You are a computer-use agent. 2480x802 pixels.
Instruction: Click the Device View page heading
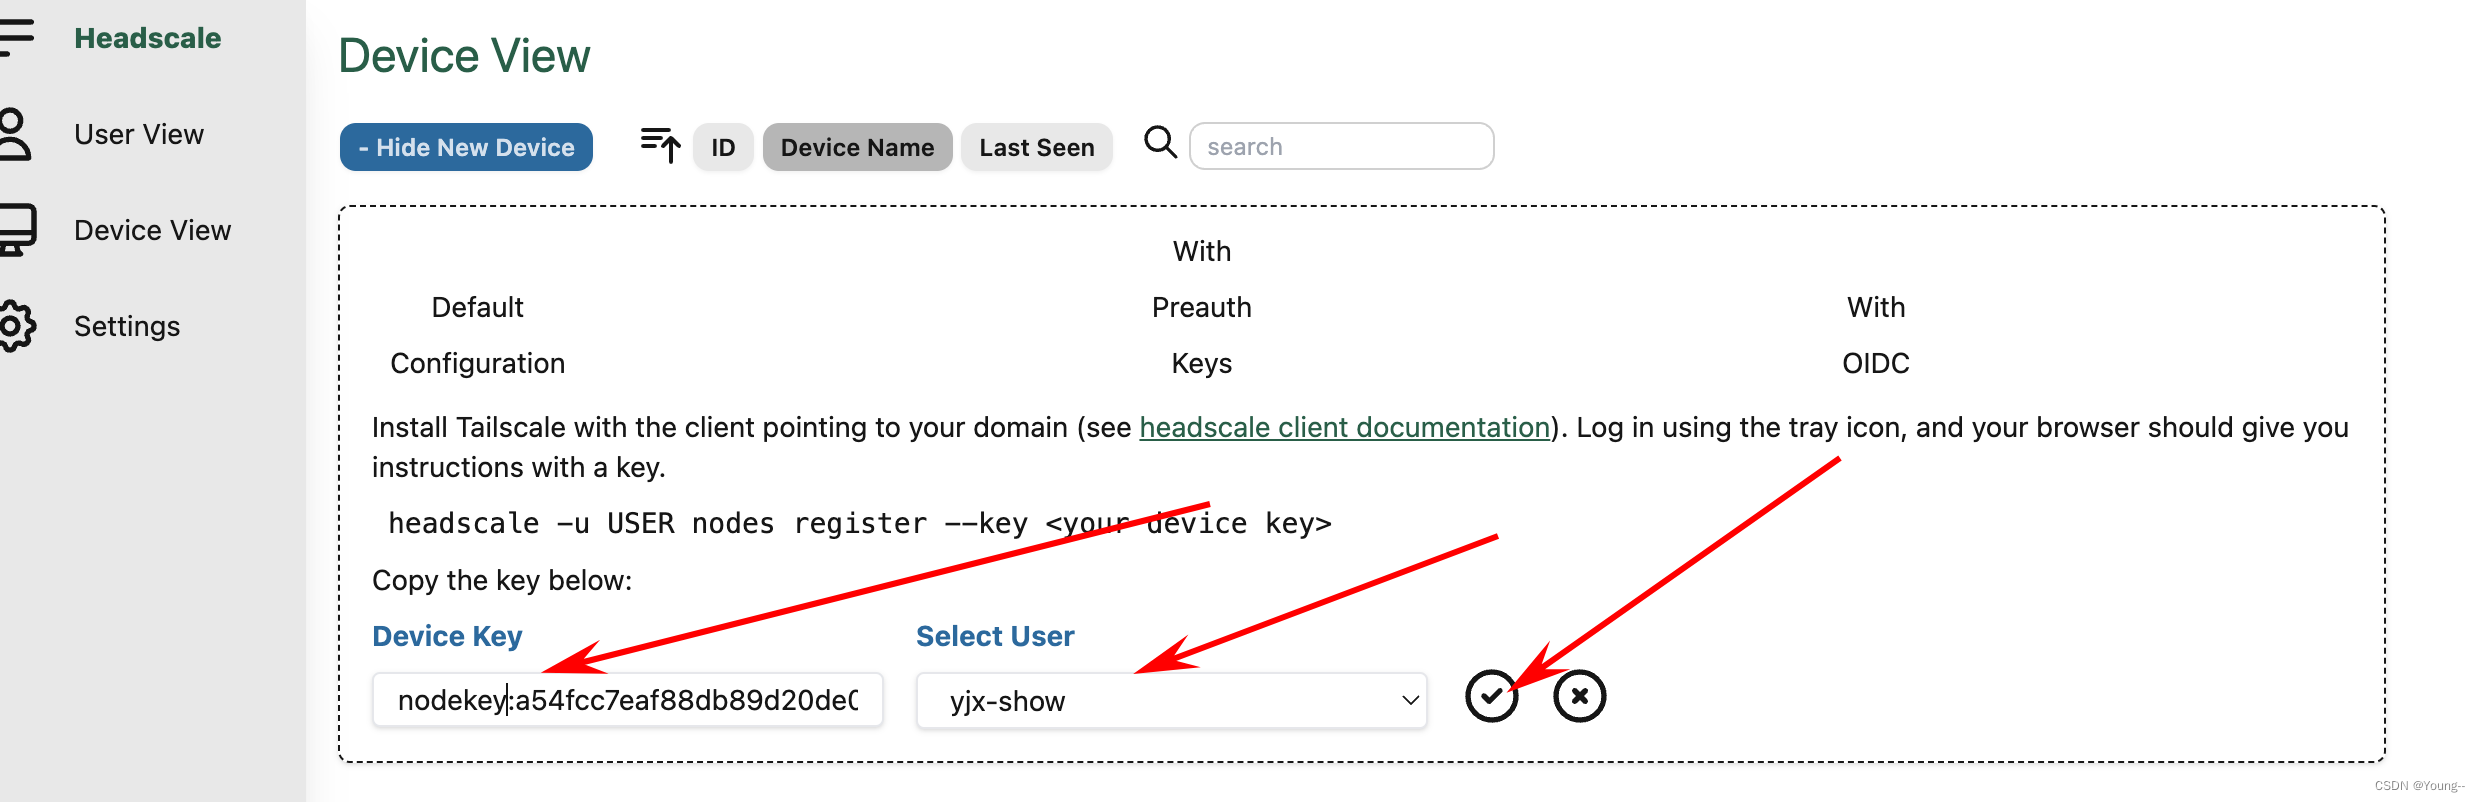pyautogui.click(x=464, y=56)
